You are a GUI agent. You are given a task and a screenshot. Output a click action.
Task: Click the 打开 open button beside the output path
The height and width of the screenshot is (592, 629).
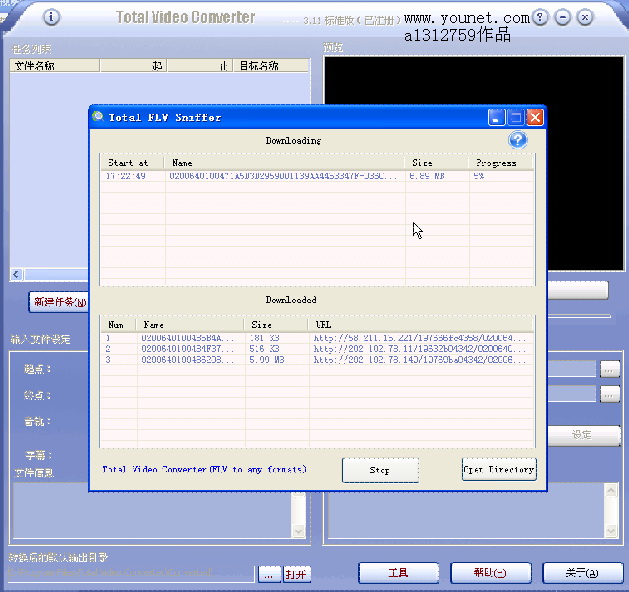tap(296, 574)
